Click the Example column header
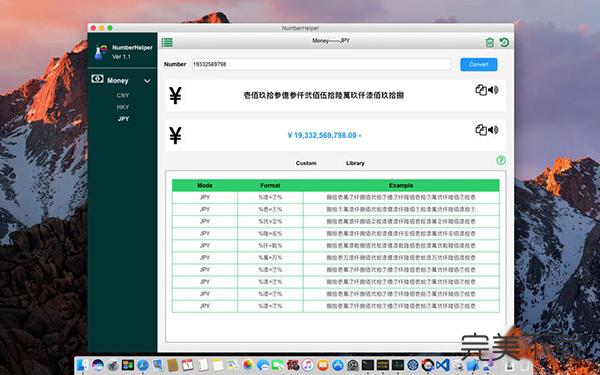This screenshot has width=600, height=375. click(401, 185)
